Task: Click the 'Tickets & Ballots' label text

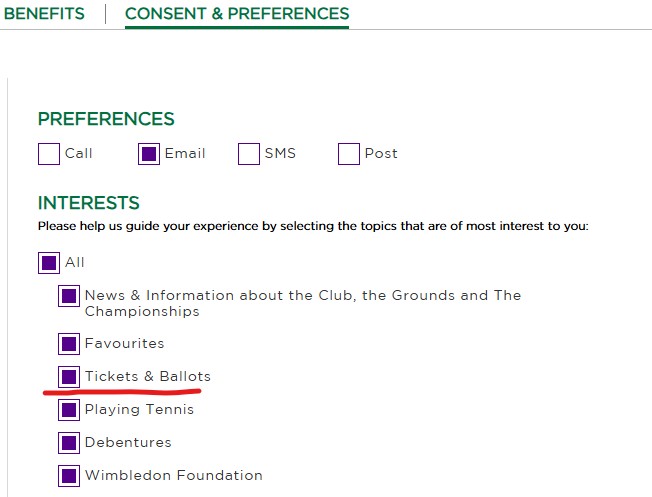Action: 148,377
